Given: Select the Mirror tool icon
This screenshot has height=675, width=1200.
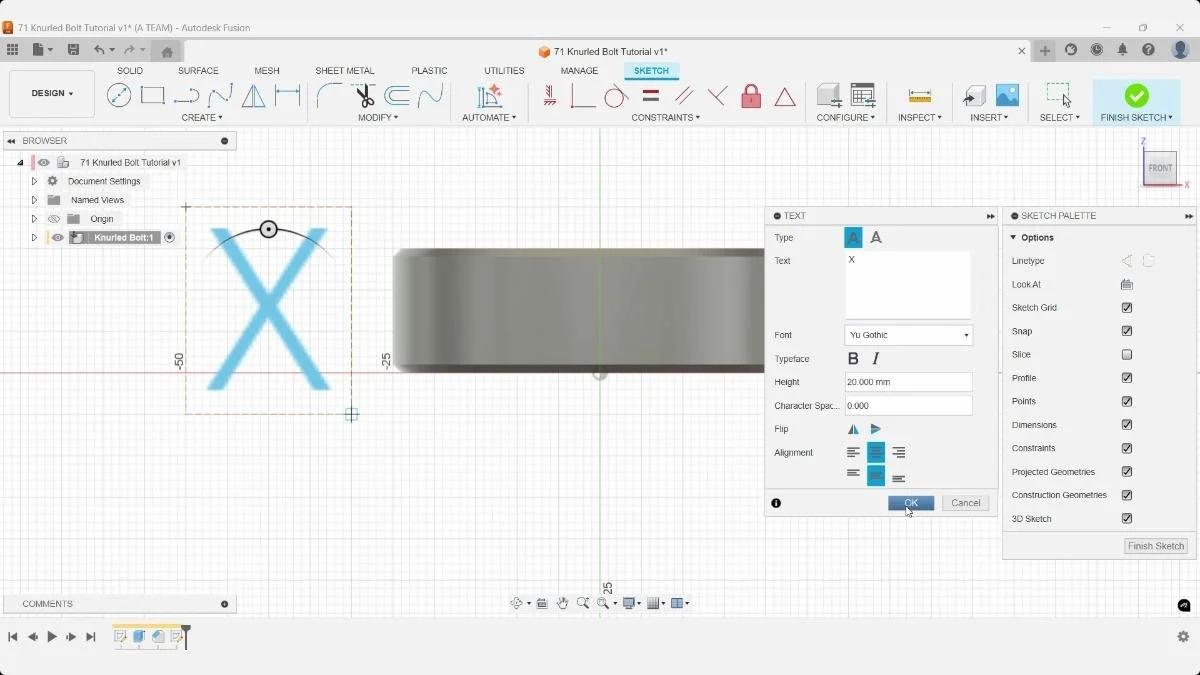Looking at the screenshot, I should pos(254,96).
